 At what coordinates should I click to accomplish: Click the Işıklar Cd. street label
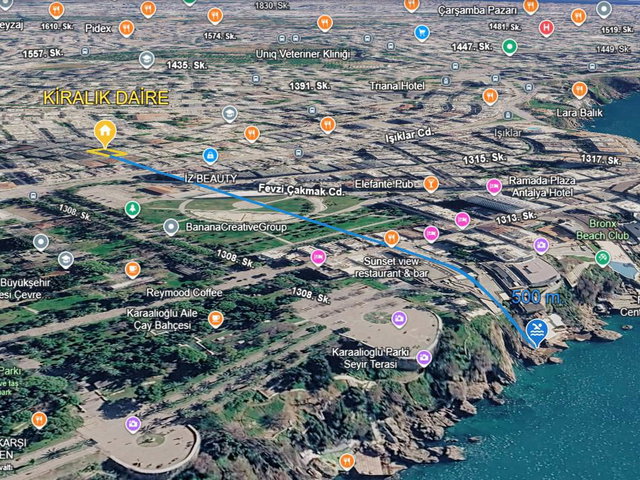click(410, 136)
